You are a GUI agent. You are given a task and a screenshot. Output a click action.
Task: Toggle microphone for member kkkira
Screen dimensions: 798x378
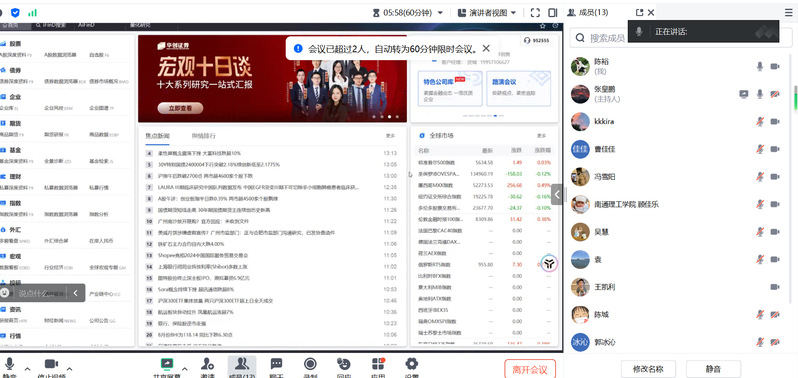(759, 122)
